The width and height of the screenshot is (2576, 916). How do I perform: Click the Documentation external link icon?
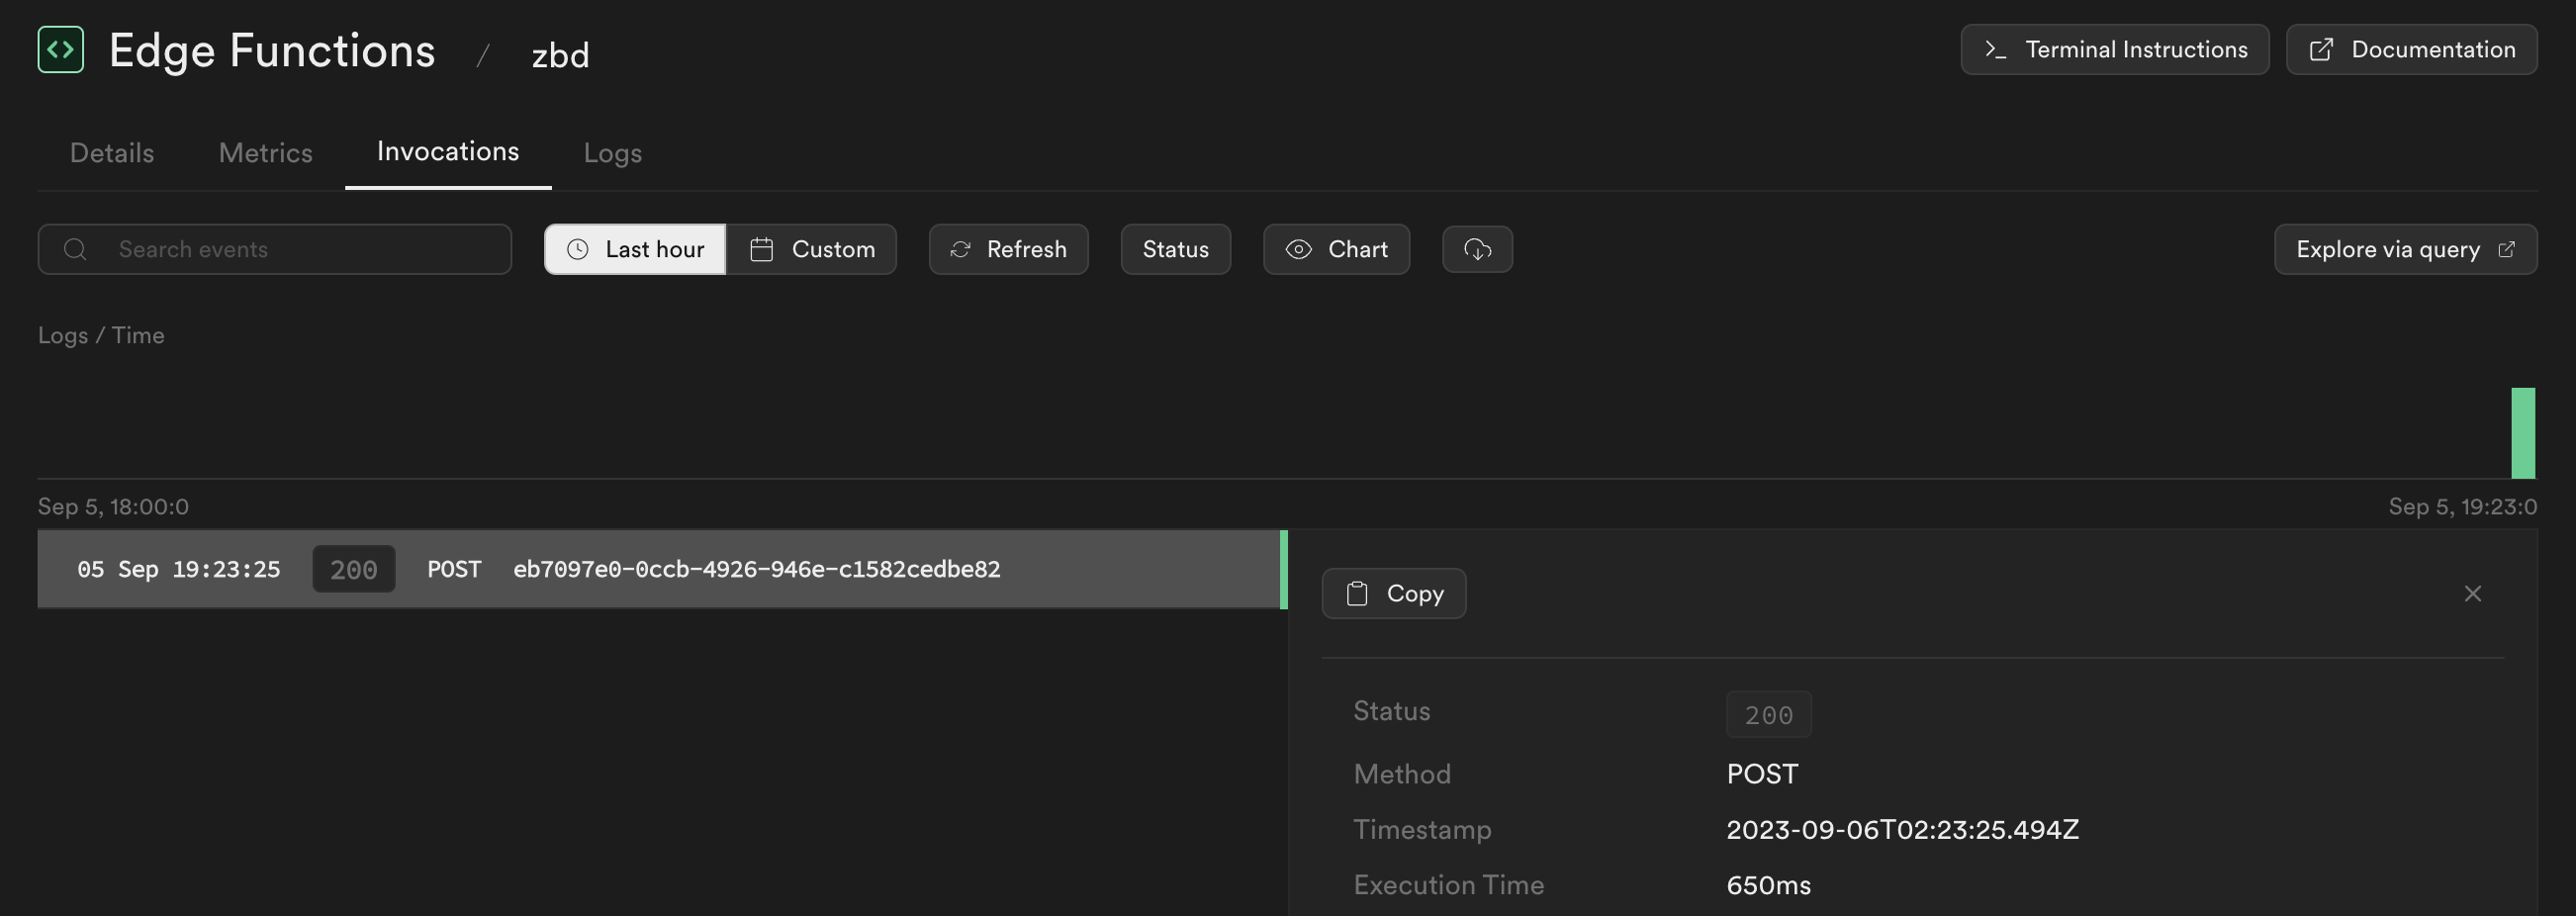click(2322, 48)
